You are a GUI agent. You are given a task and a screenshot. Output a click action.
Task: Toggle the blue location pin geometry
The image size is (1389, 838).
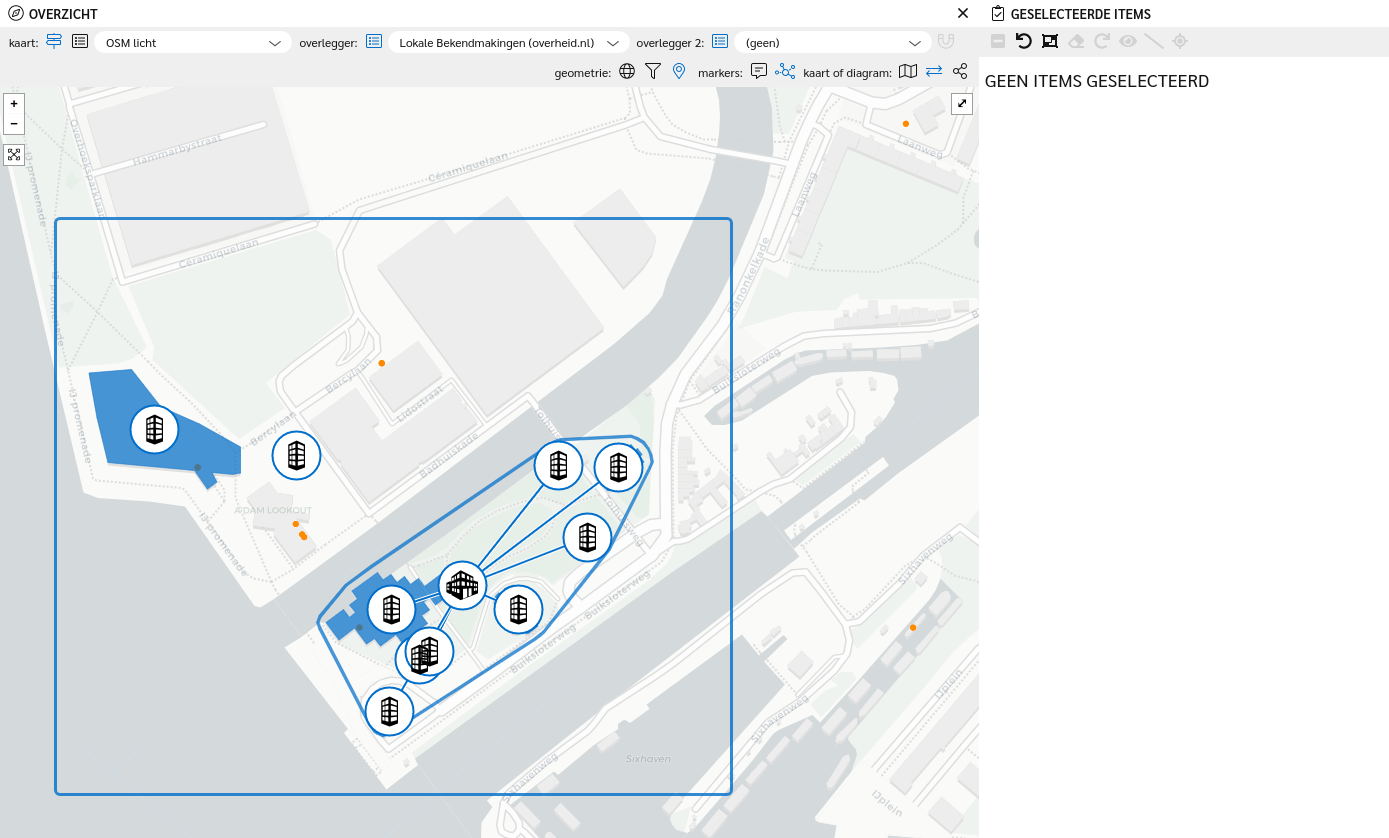679,71
